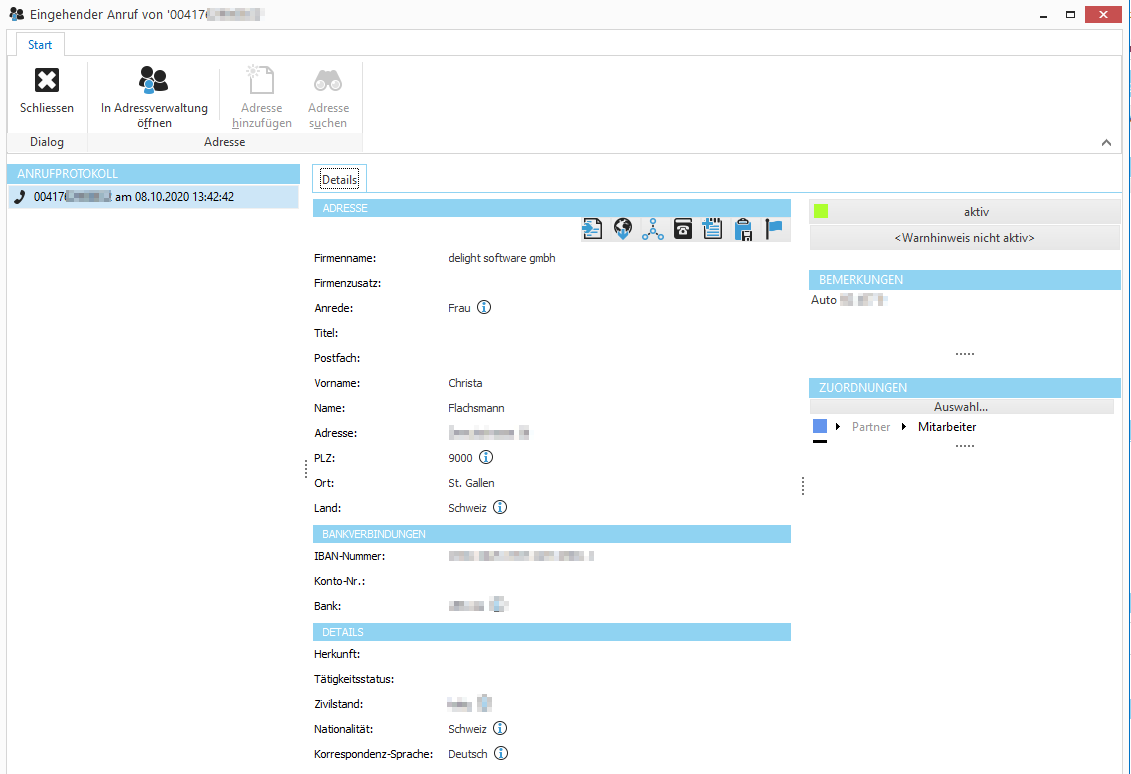This screenshot has height=774, width=1131.
Task: Click the info icon beside PLZ 9000
Action: click(485, 457)
